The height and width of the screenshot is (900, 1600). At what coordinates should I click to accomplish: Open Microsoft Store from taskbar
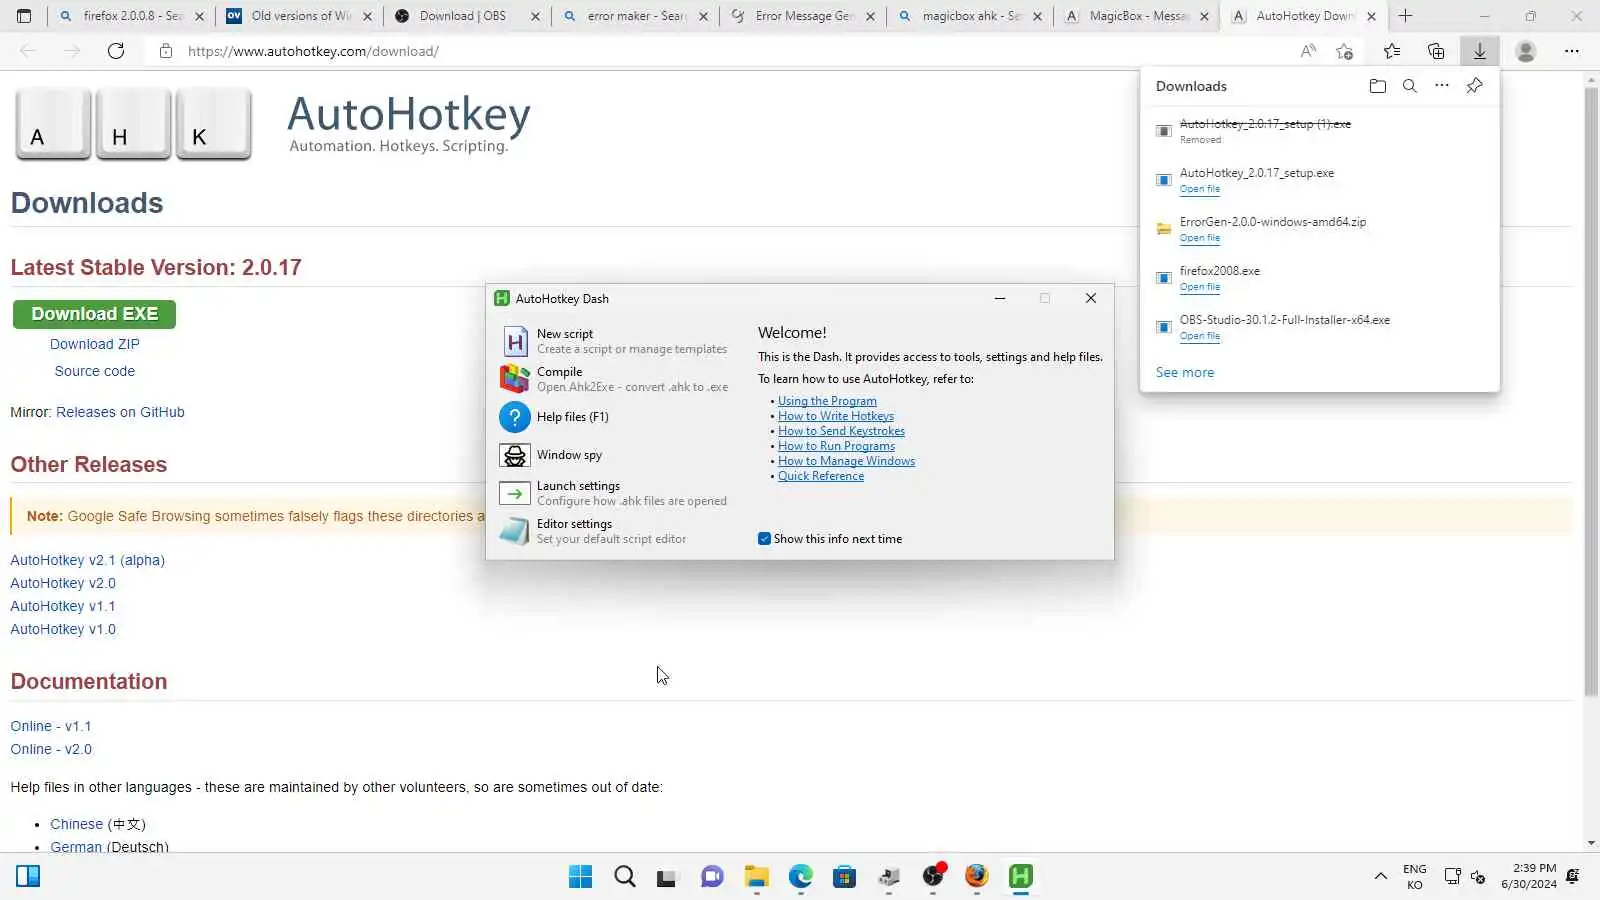point(845,877)
